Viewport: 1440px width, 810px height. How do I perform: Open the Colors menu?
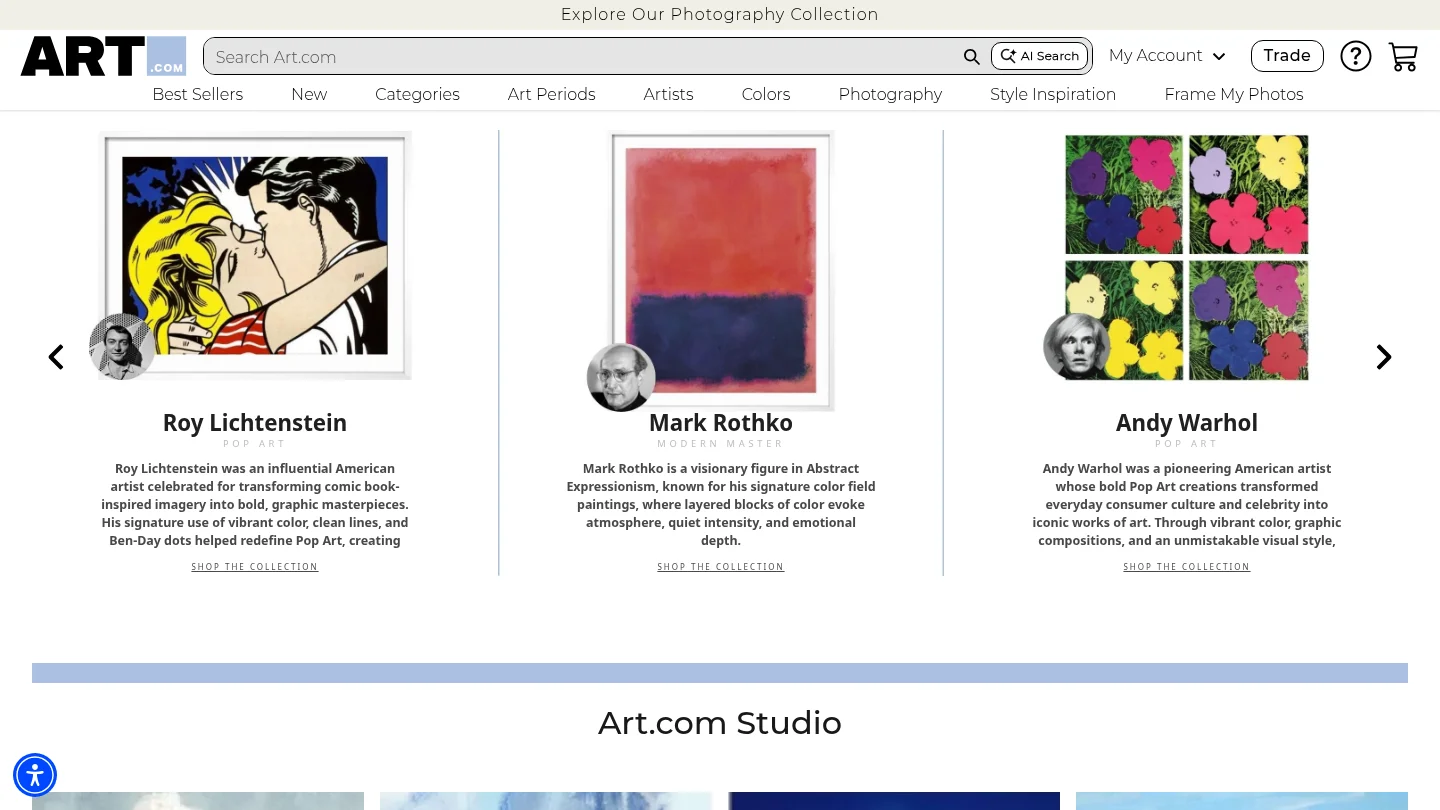(x=766, y=94)
